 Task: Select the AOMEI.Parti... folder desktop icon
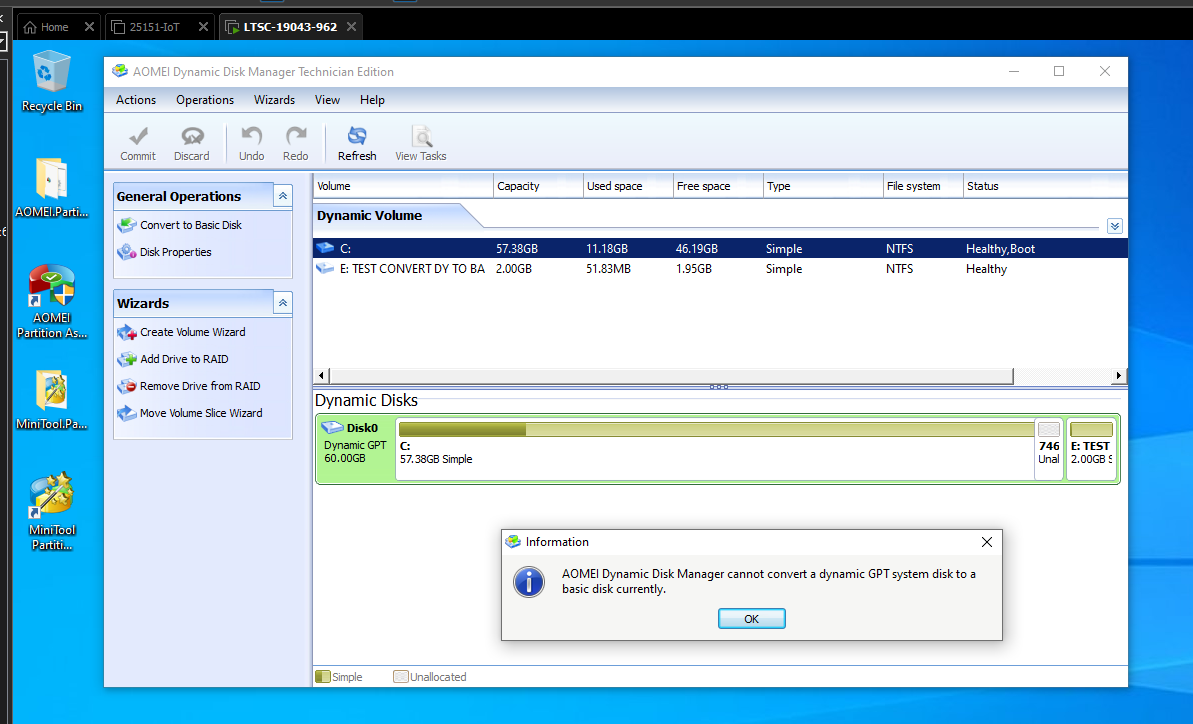(x=52, y=188)
